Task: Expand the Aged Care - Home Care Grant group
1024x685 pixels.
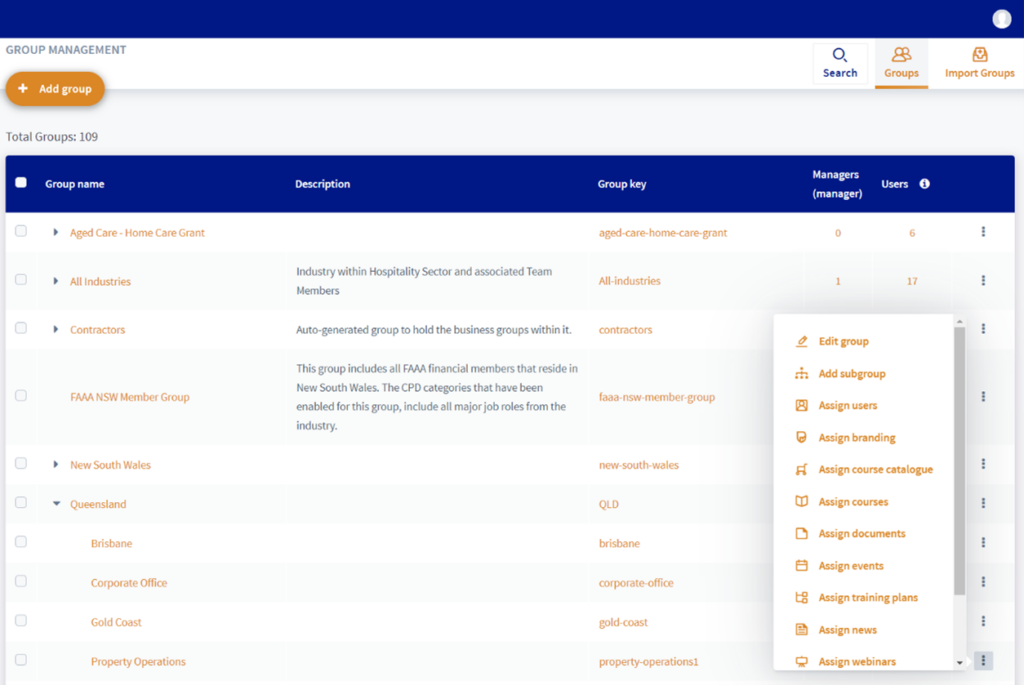Action: tap(56, 232)
